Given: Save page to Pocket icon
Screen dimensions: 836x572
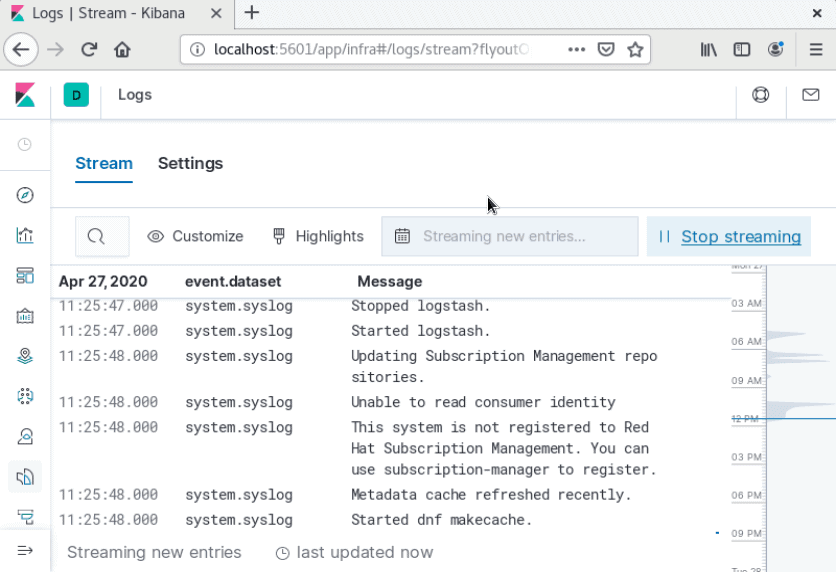Looking at the screenshot, I should (606, 50).
